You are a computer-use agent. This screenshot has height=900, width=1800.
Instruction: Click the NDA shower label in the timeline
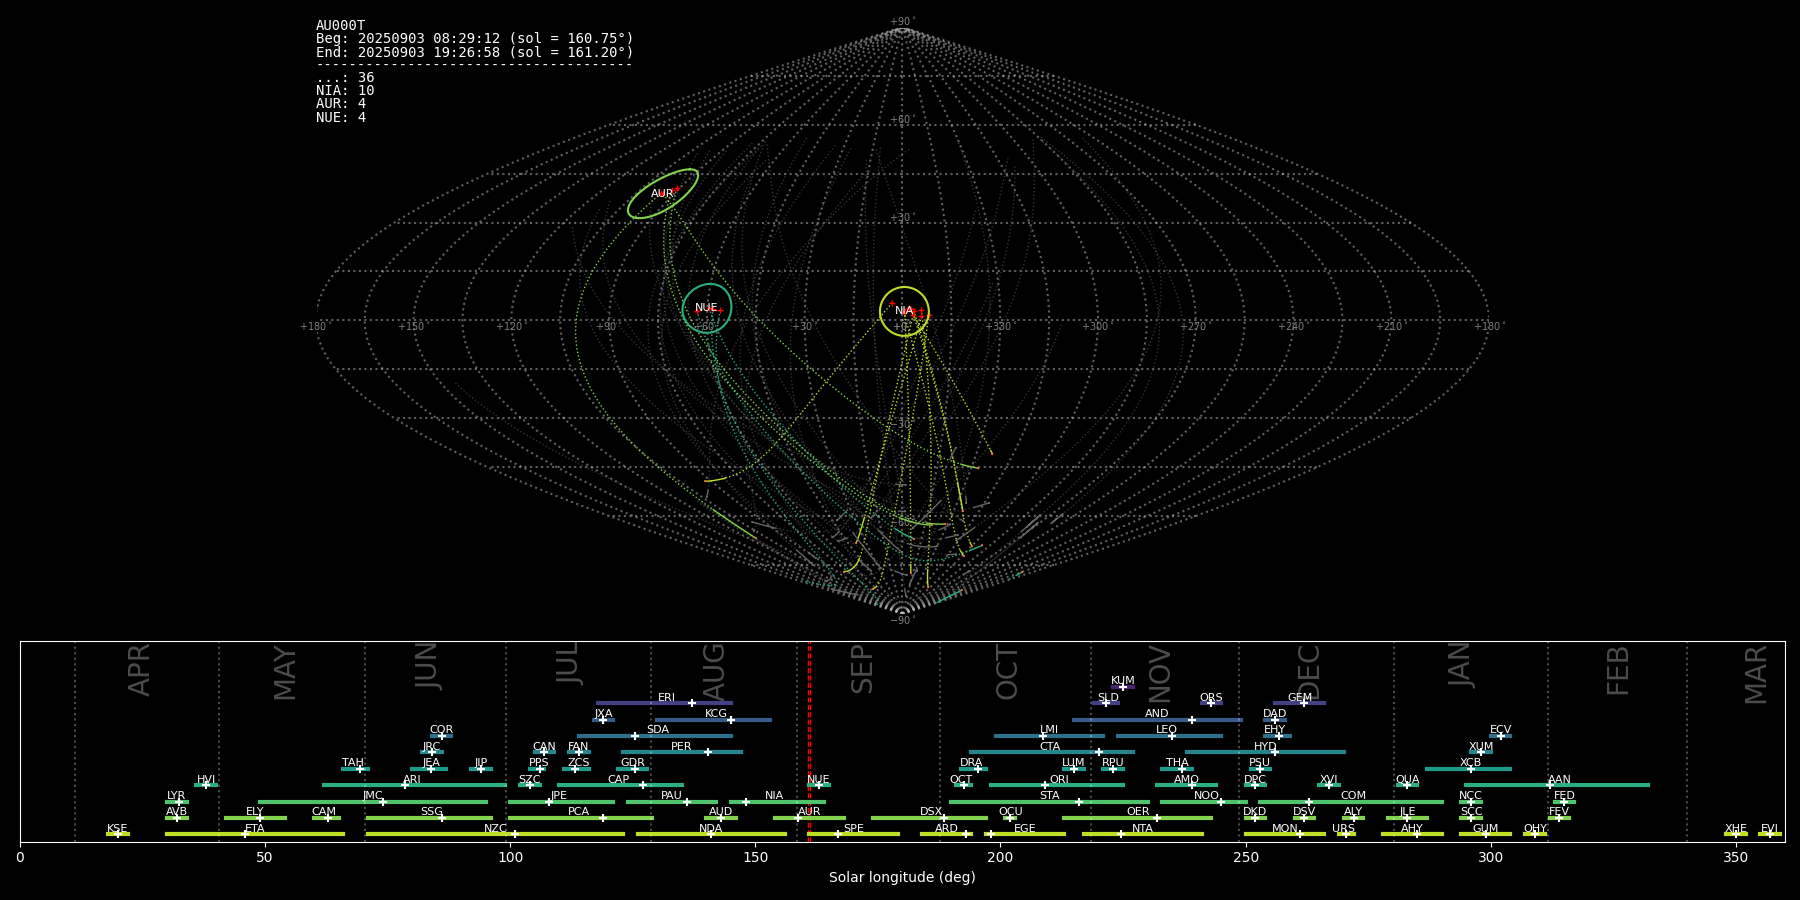pyautogui.click(x=711, y=829)
